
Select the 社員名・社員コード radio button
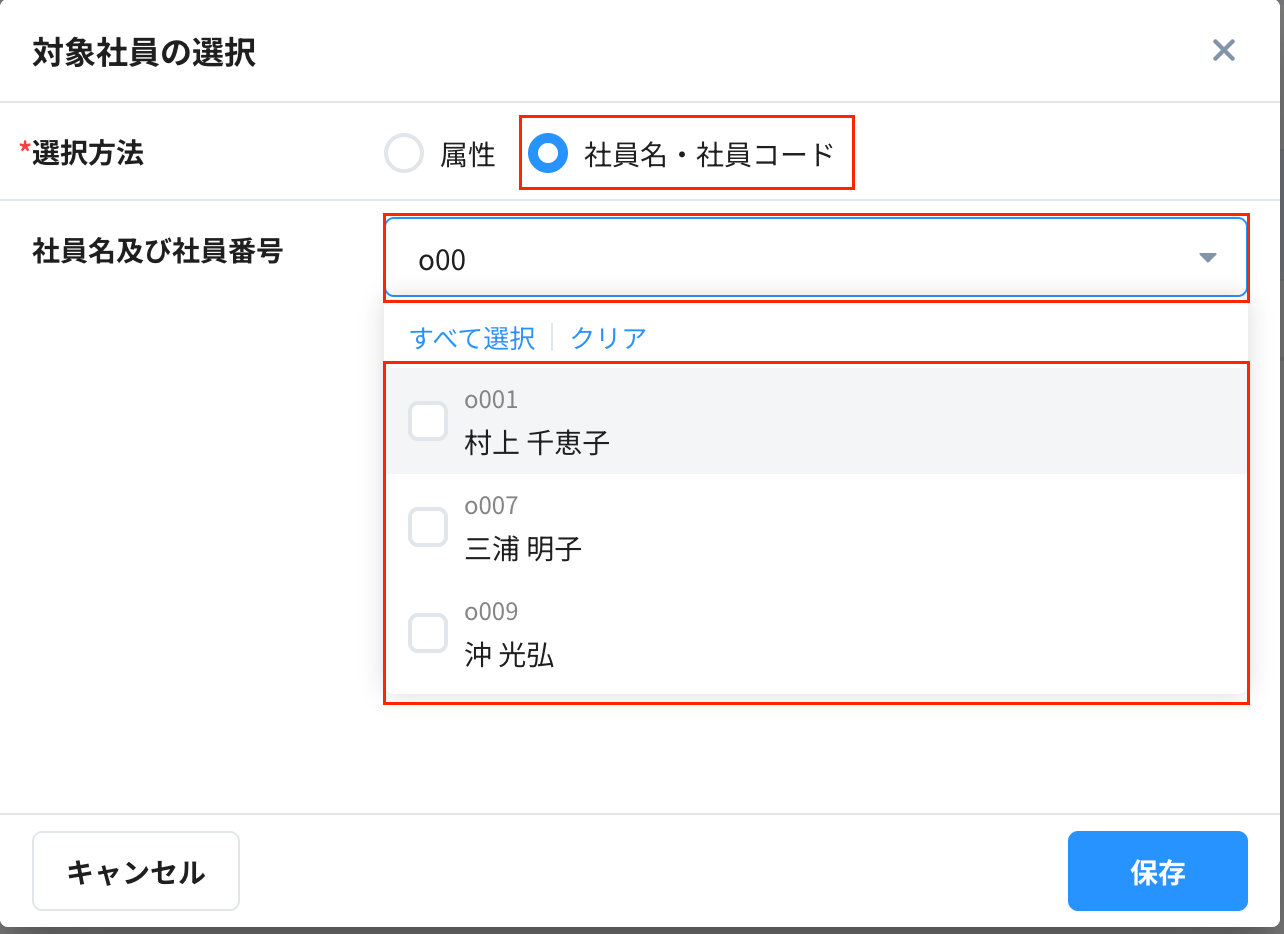pyautogui.click(x=548, y=154)
